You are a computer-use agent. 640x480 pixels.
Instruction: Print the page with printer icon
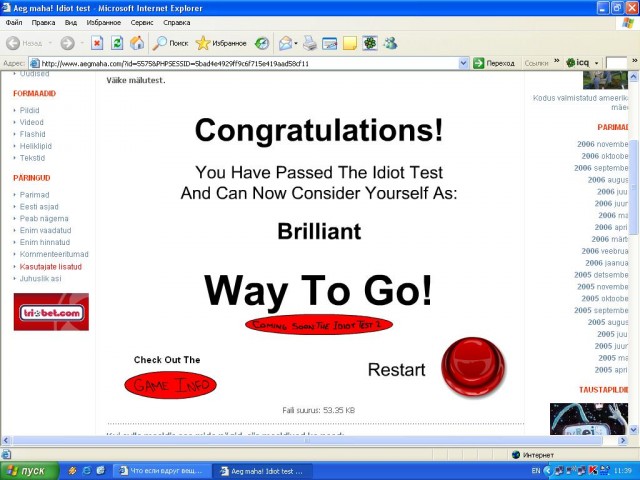point(310,43)
